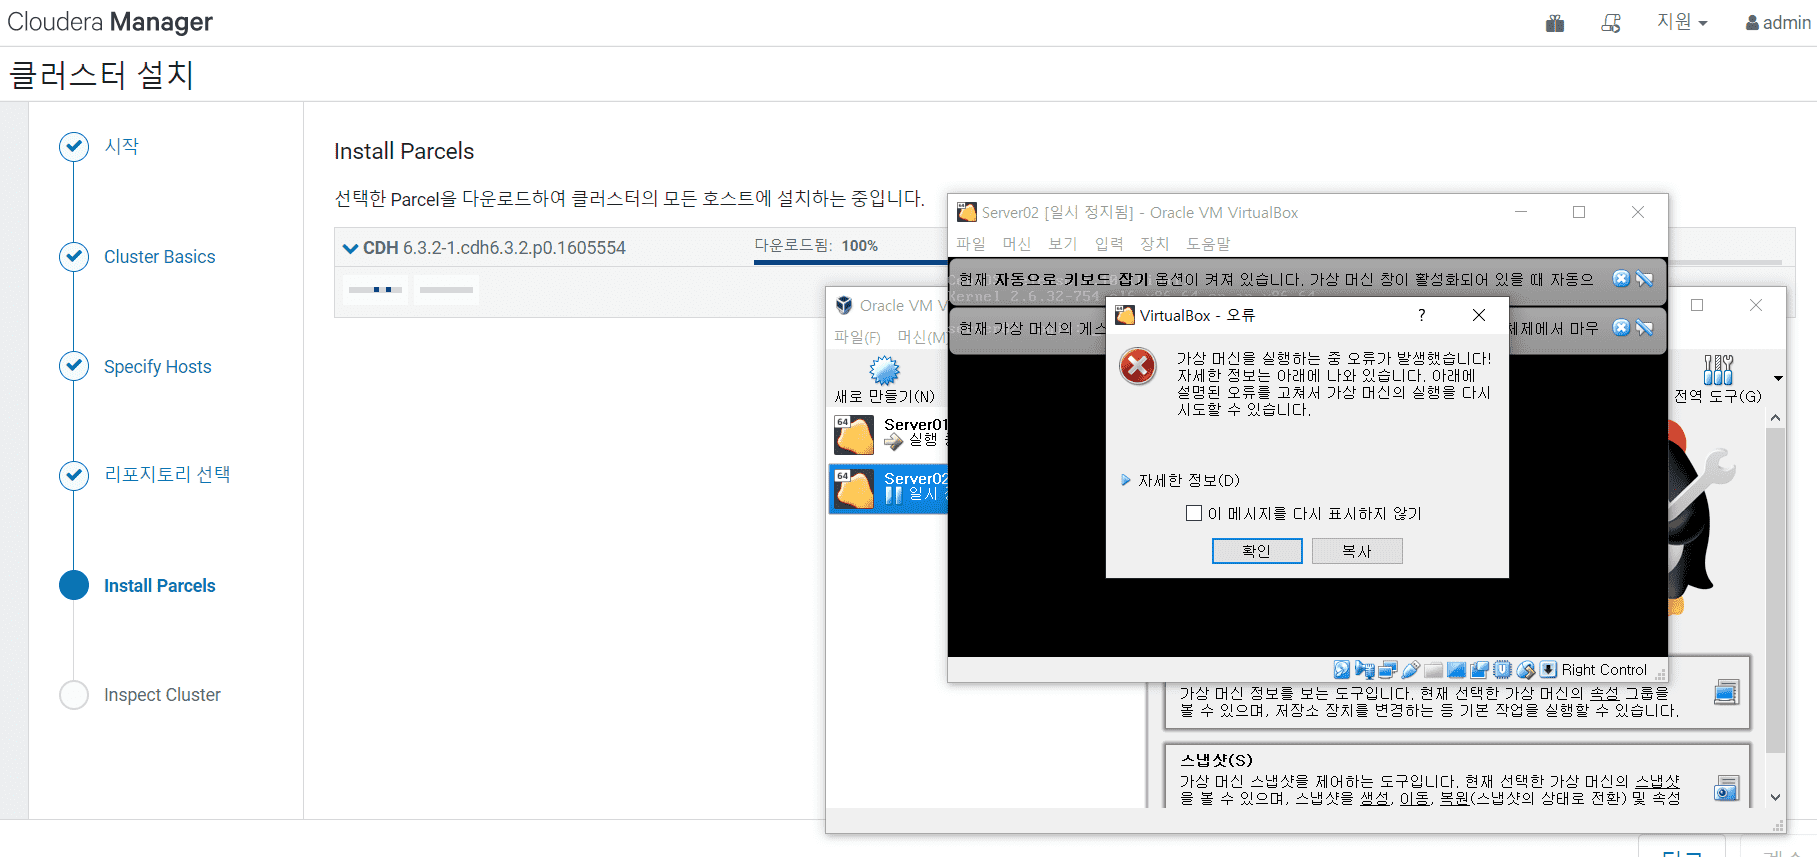Click hard disk status icon in Server02 window
Viewport: 1817px width, 857px height.
[x=1342, y=670]
